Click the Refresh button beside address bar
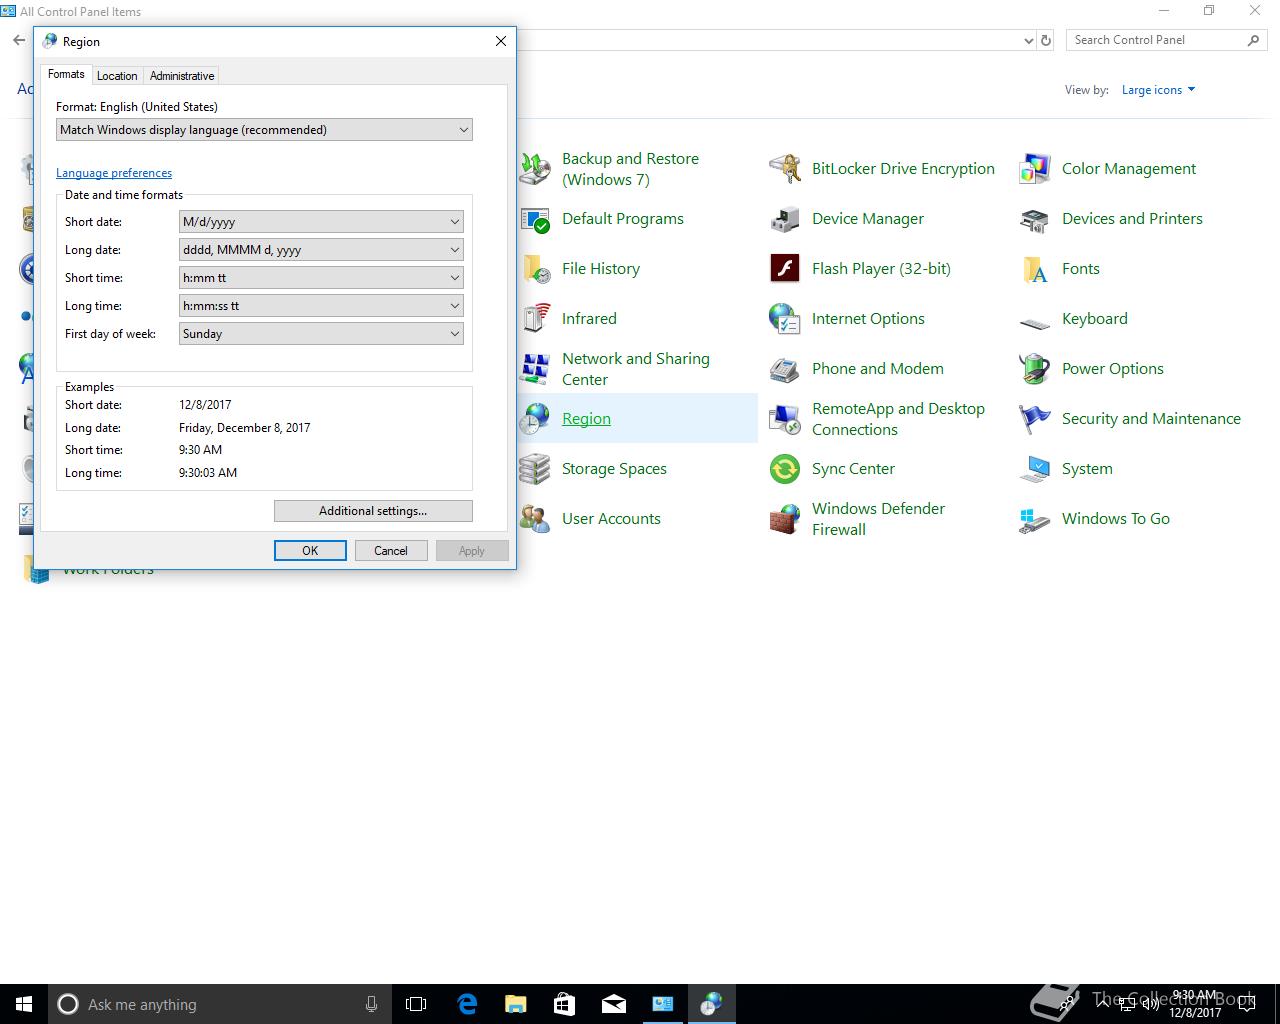1280x1024 pixels. pyautogui.click(x=1046, y=40)
